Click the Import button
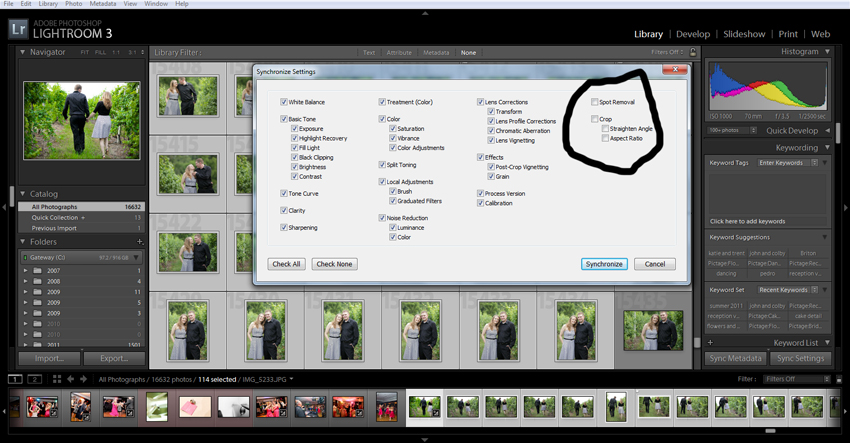The width and height of the screenshot is (850, 443). pyautogui.click(x=49, y=358)
